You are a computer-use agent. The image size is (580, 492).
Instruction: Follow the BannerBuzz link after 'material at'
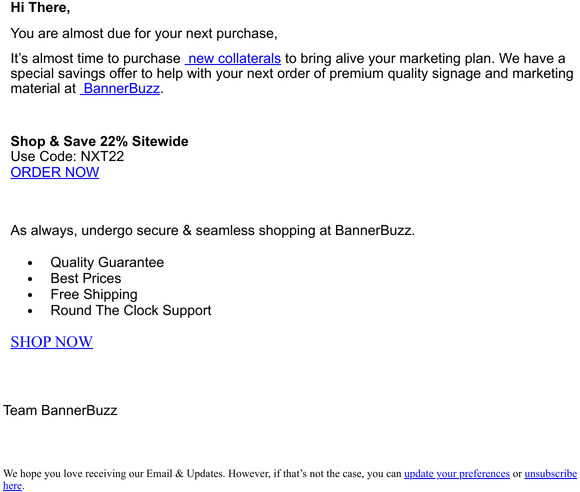point(120,89)
